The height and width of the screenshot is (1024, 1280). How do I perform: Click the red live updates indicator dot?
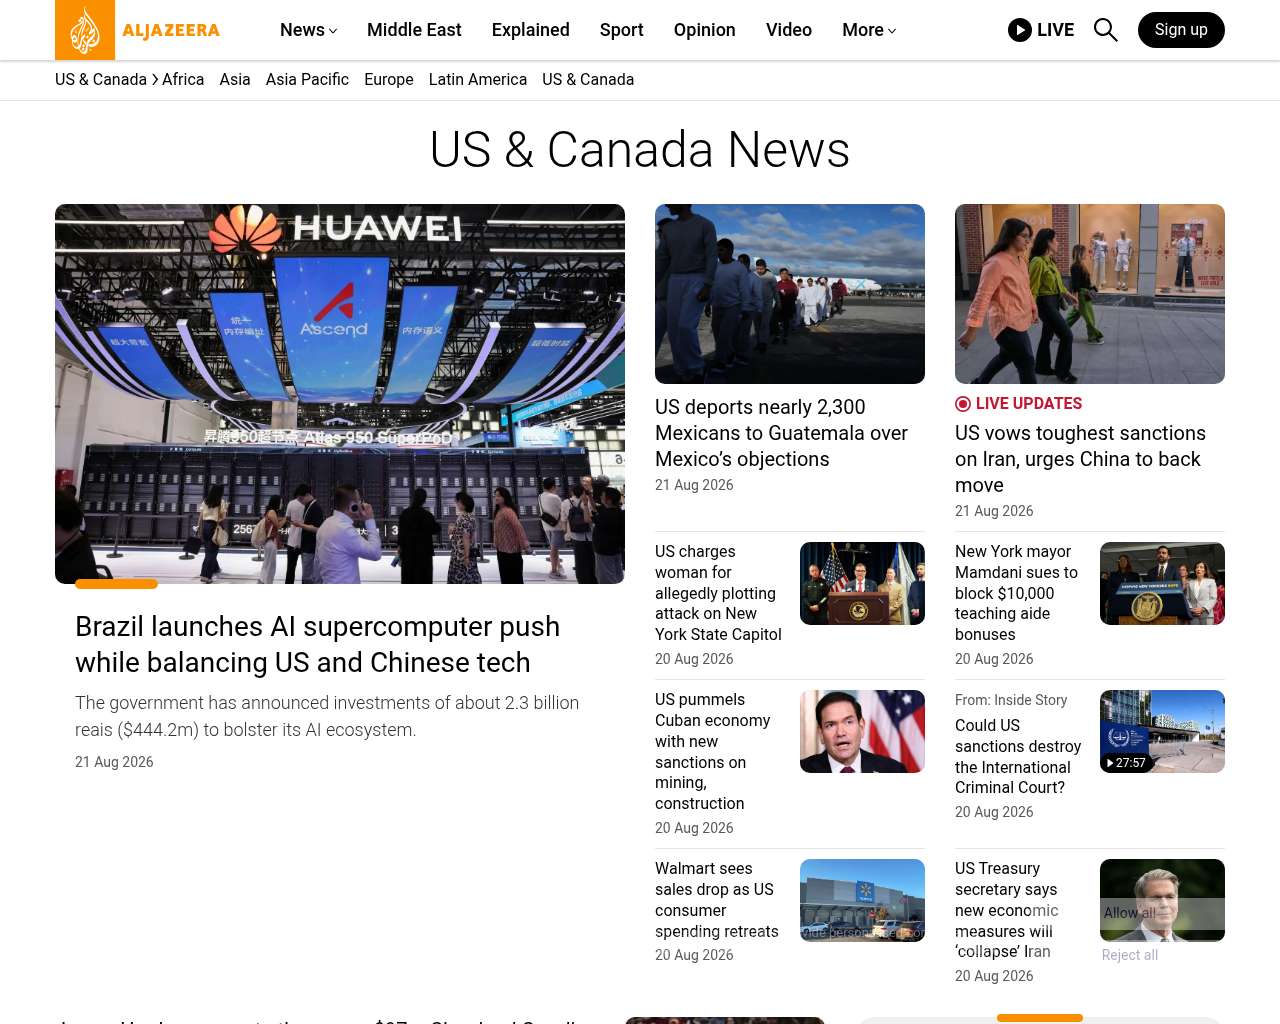pos(963,404)
